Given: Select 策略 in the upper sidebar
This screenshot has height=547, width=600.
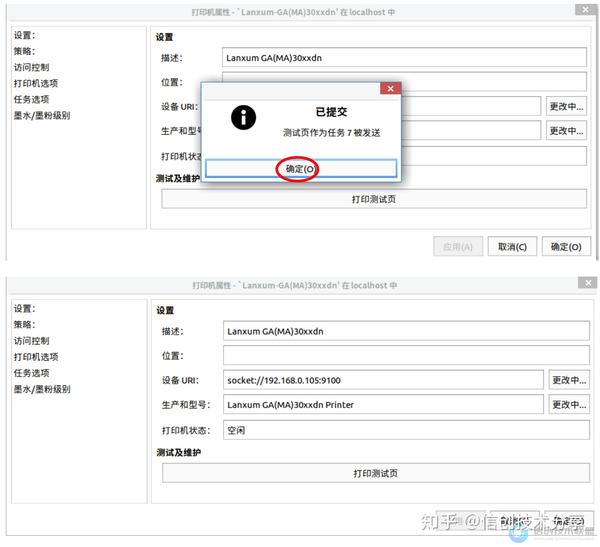Looking at the screenshot, I should point(24,51).
